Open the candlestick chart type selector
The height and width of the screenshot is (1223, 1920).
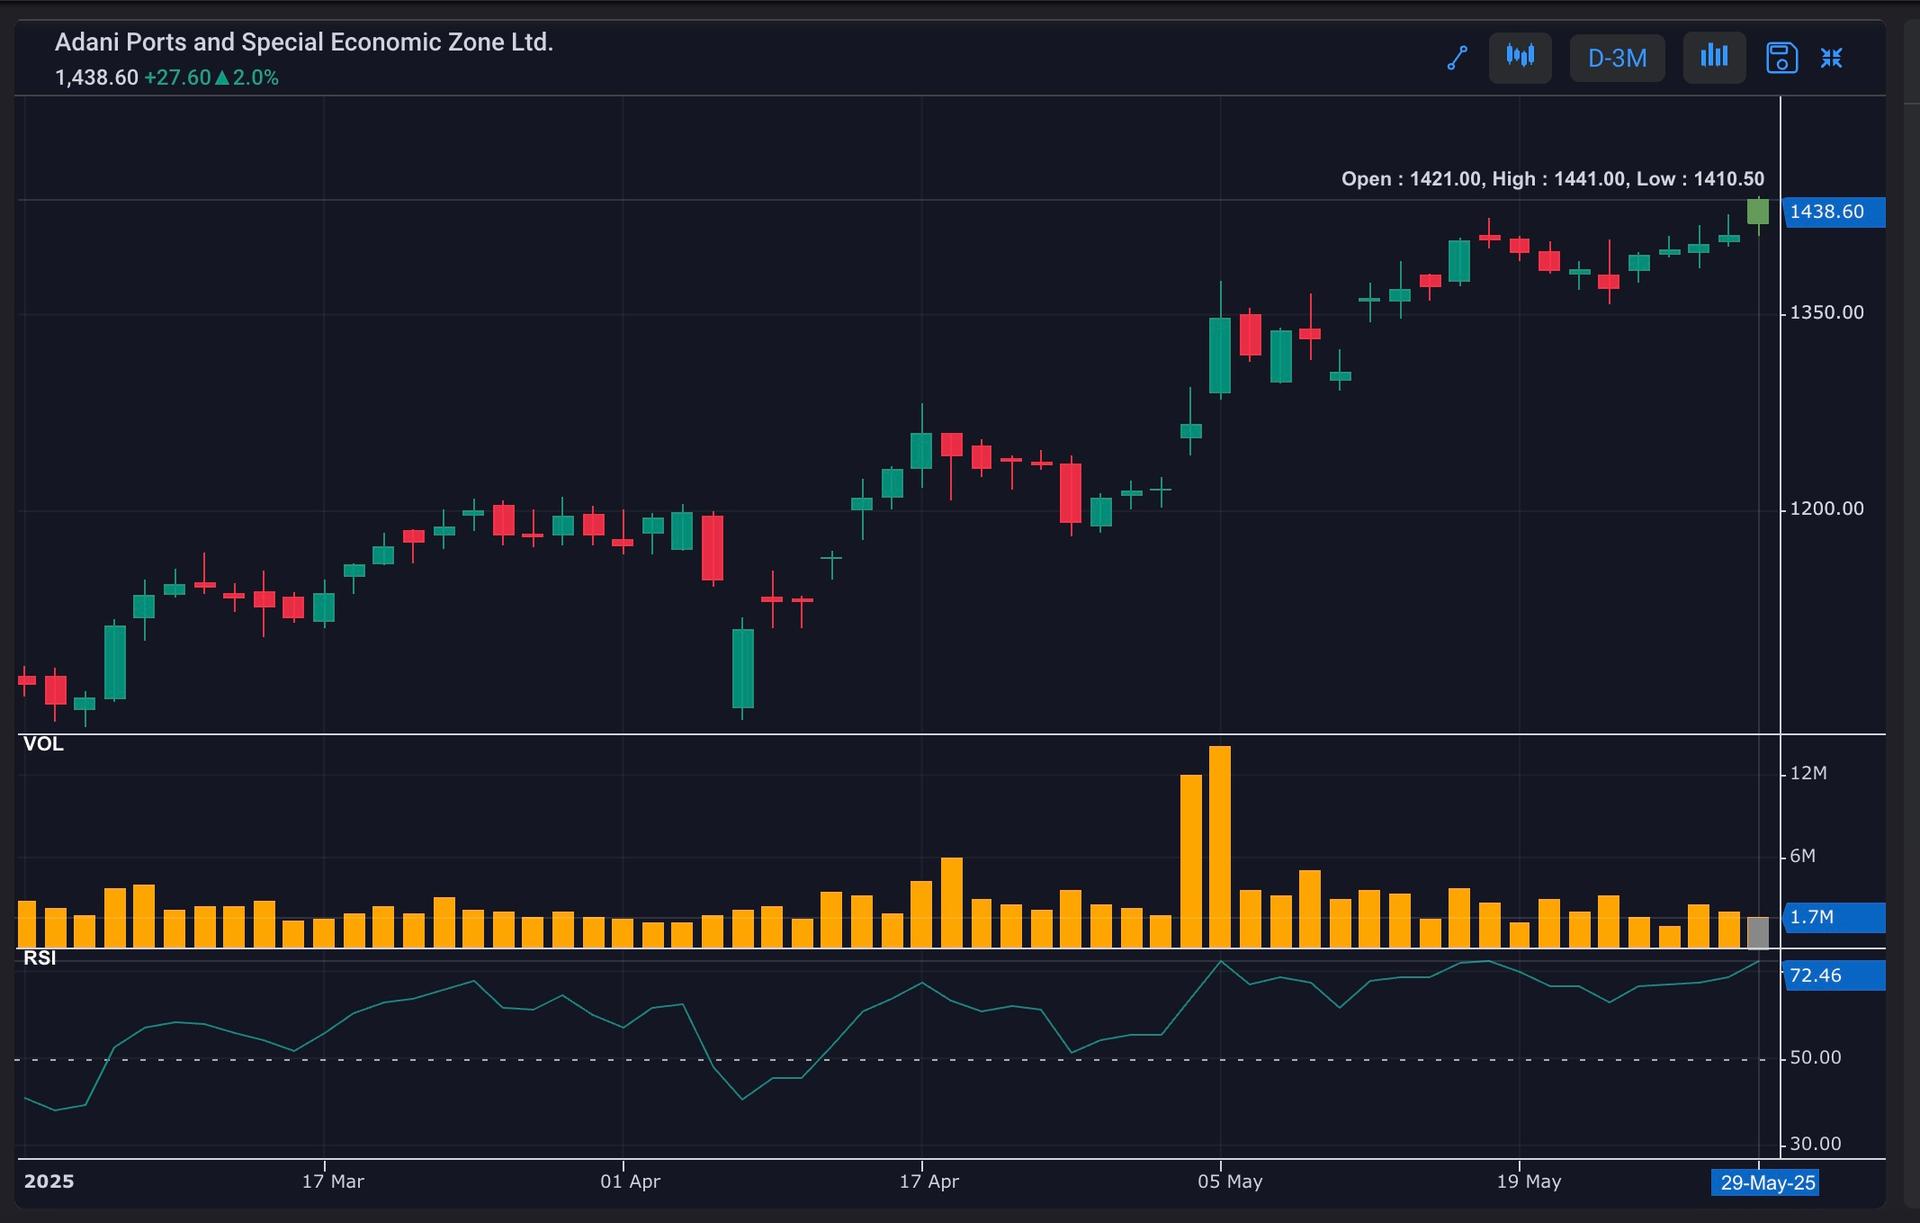[1520, 57]
